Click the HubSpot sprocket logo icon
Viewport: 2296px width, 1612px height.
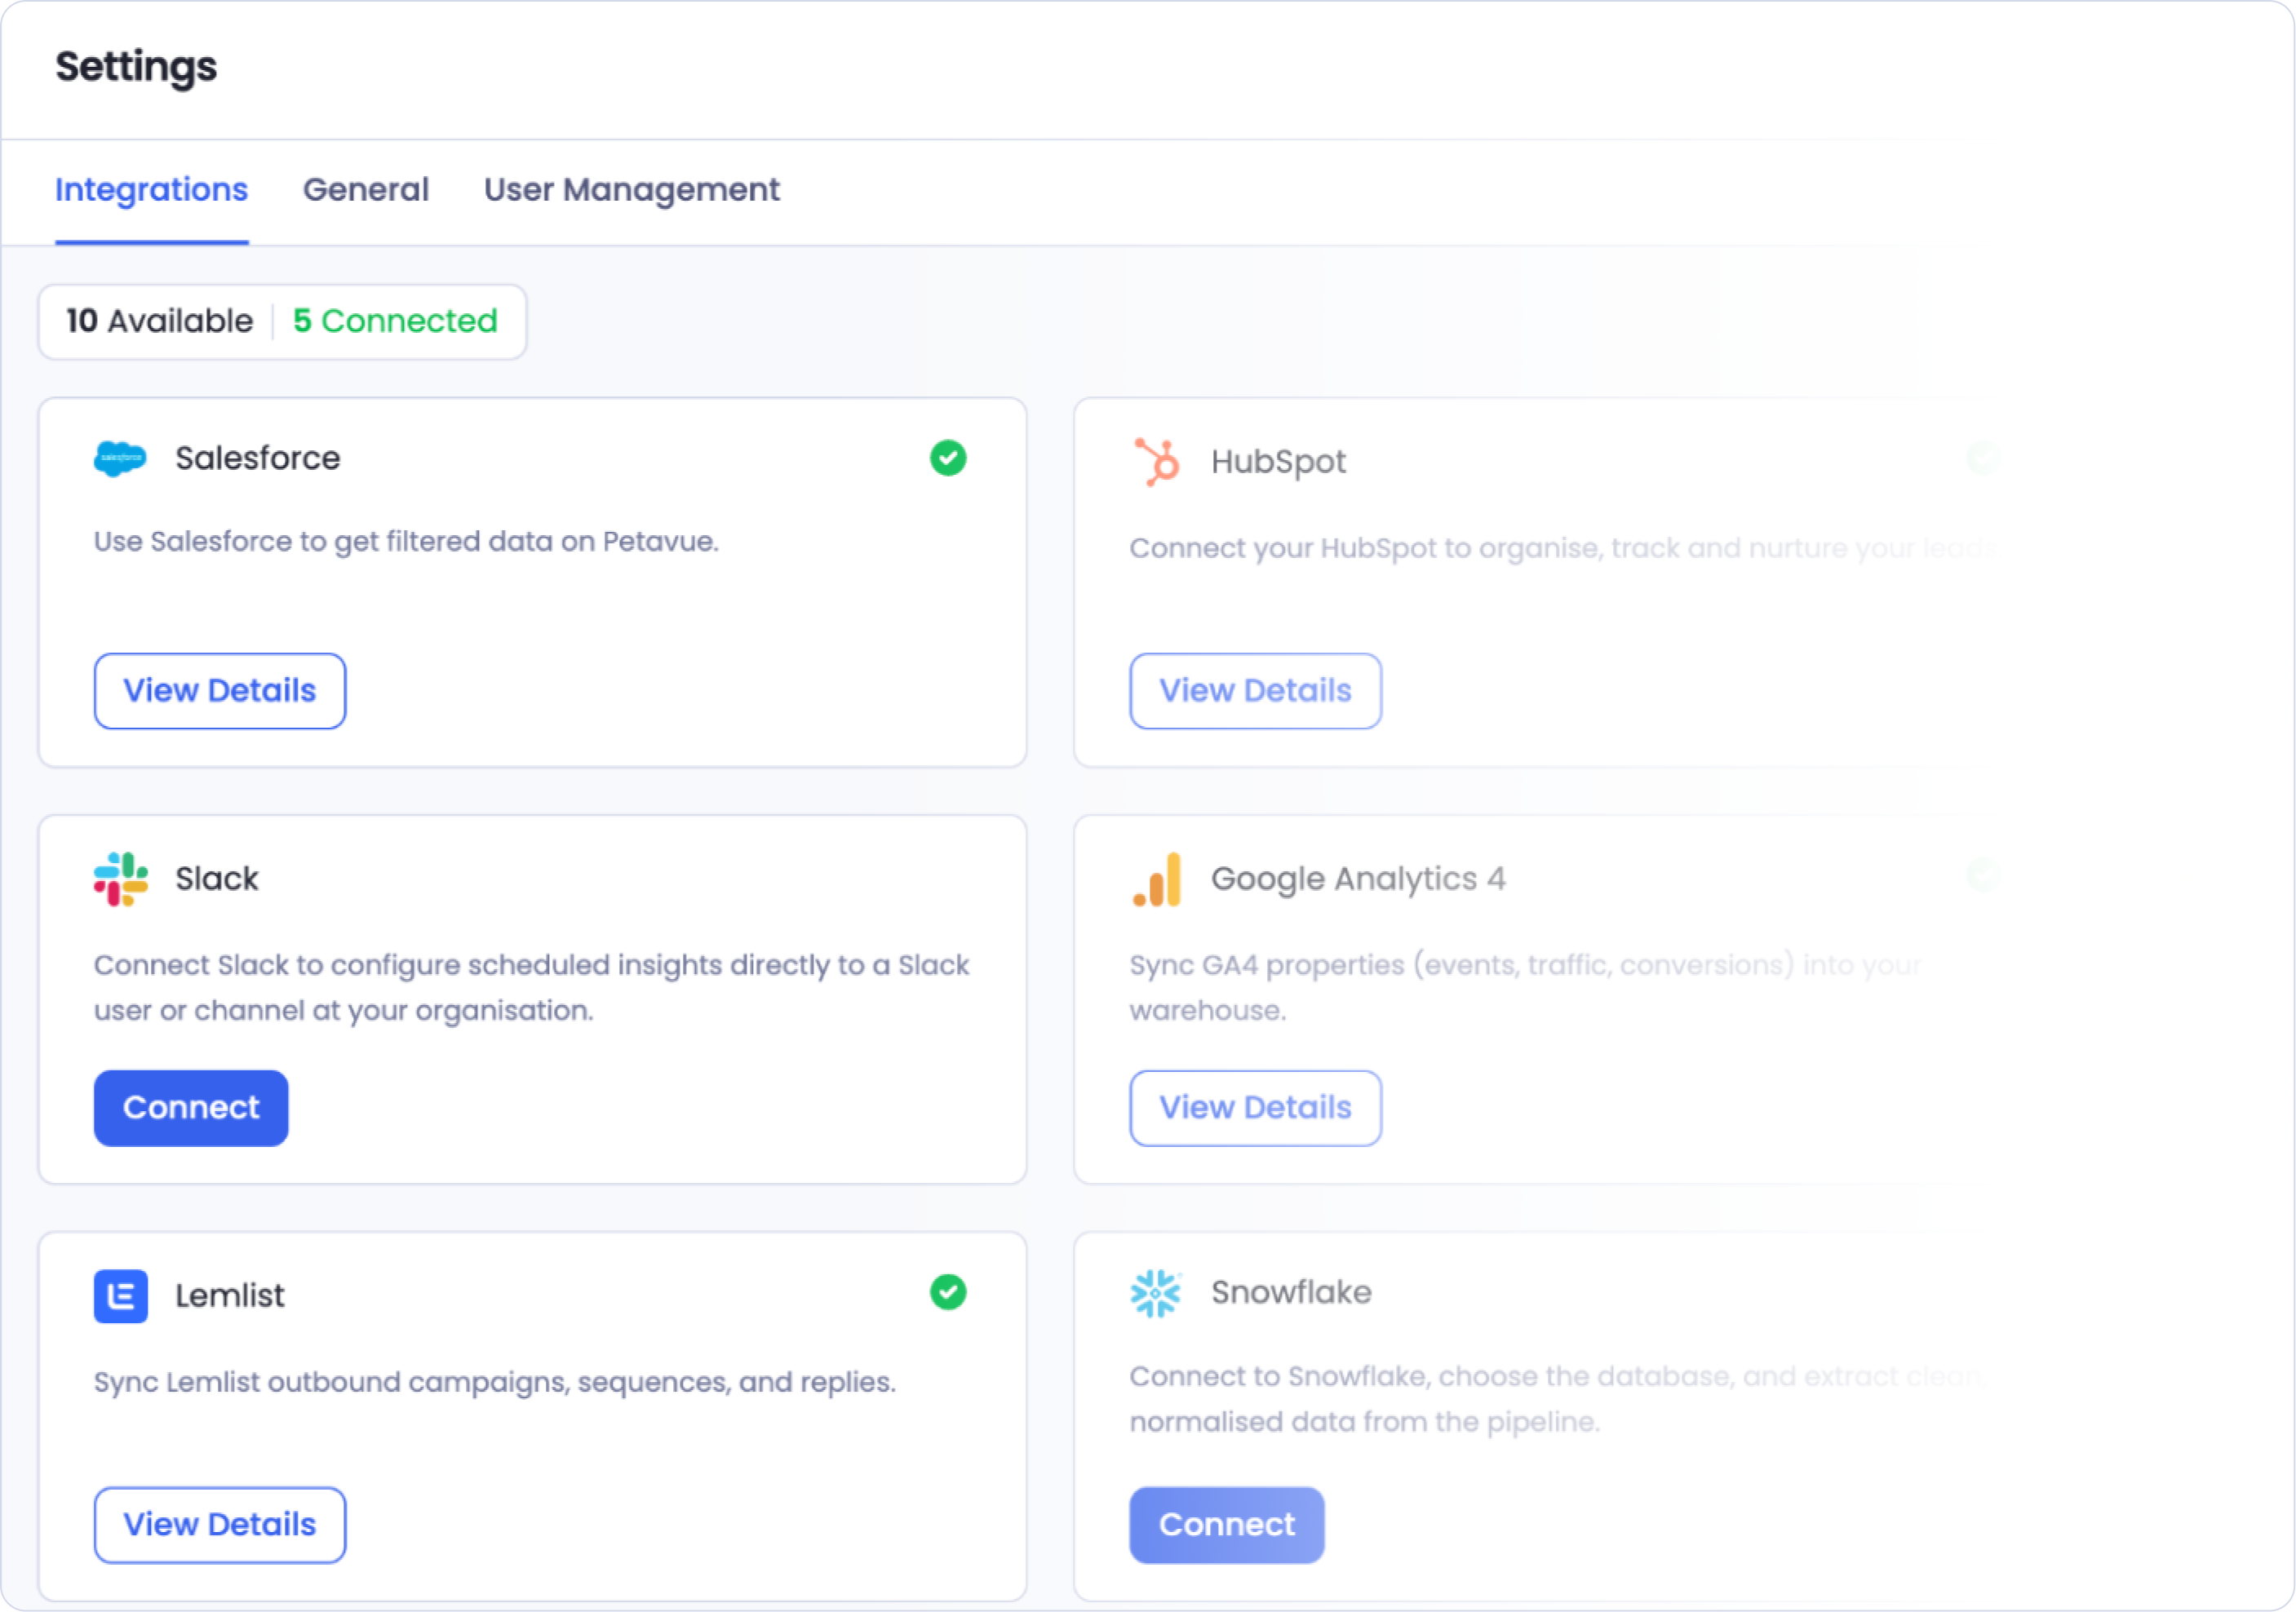pyautogui.click(x=1157, y=461)
